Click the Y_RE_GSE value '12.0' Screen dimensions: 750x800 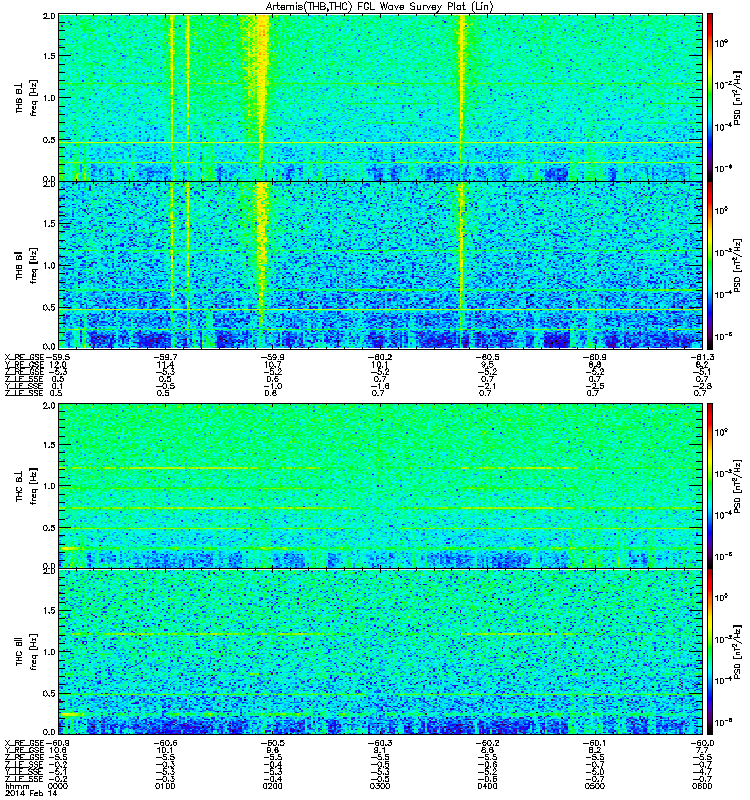(x=58, y=364)
